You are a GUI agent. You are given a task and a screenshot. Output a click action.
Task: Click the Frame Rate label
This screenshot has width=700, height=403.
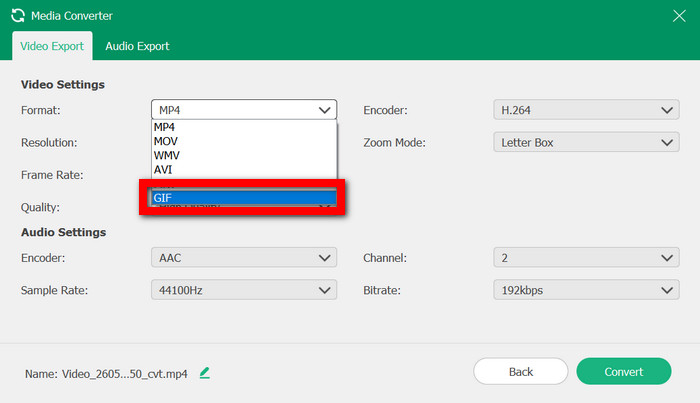coord(52,175)
